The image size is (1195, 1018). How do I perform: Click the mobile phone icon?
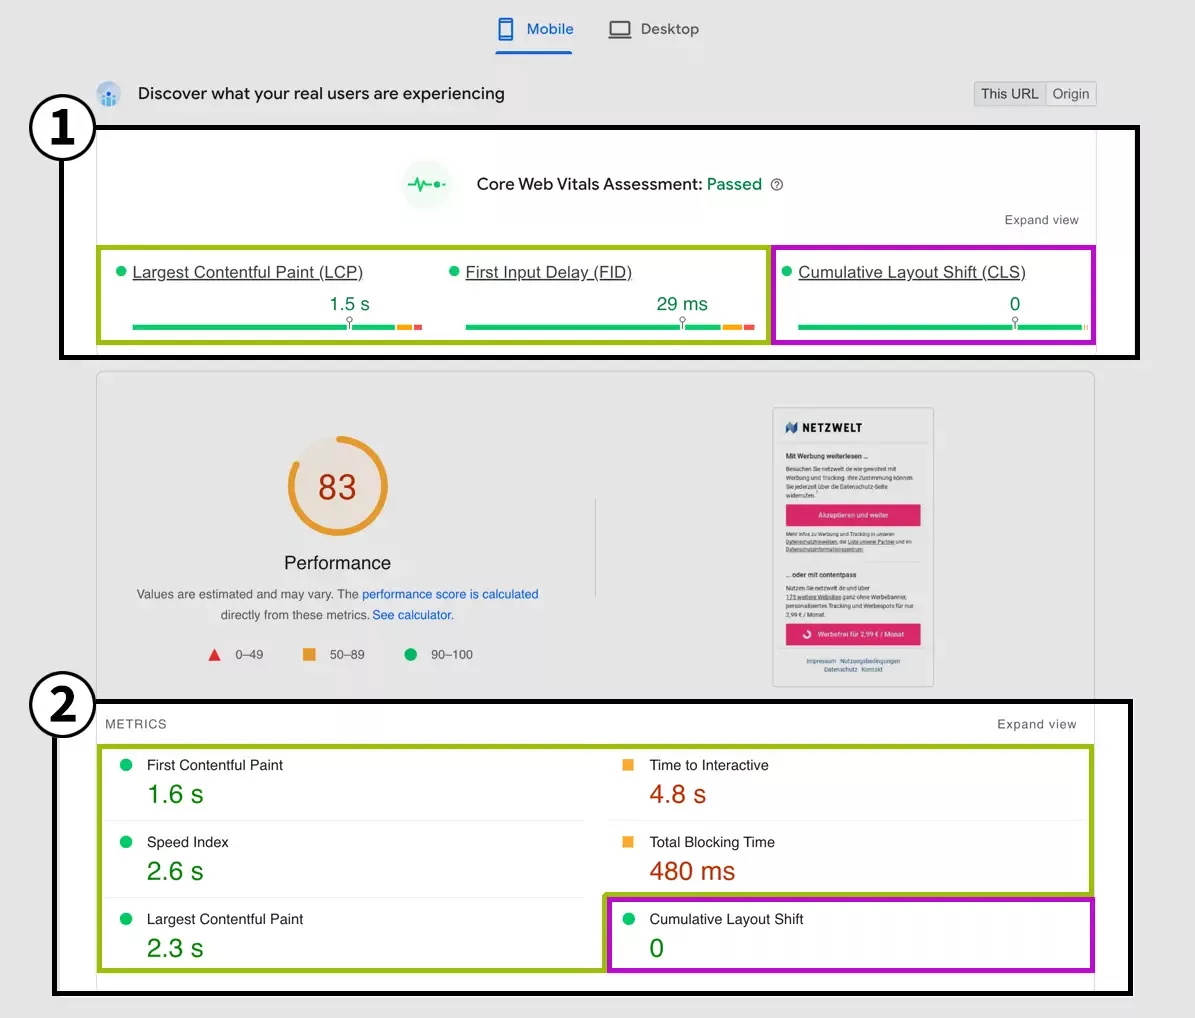[x=506, y=29]
